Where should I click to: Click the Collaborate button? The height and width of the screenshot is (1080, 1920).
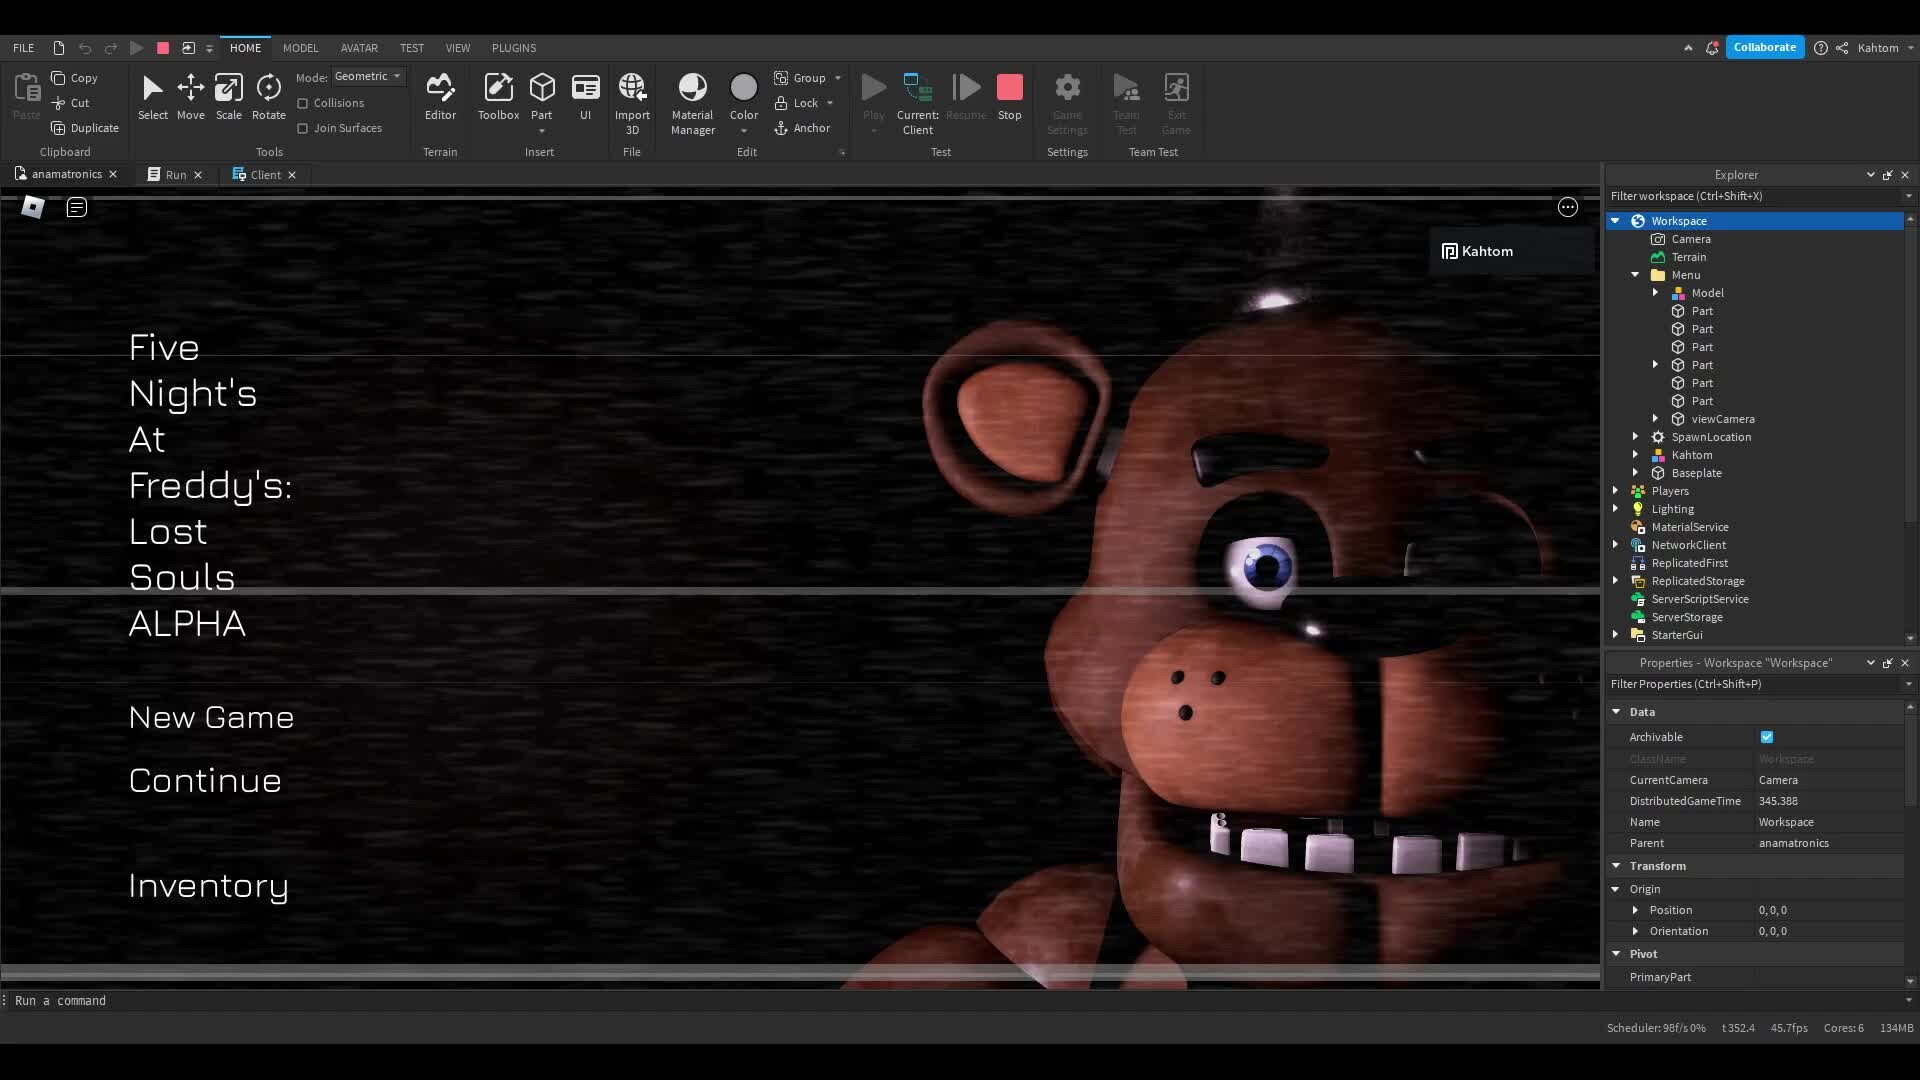tap(1765, 46)
